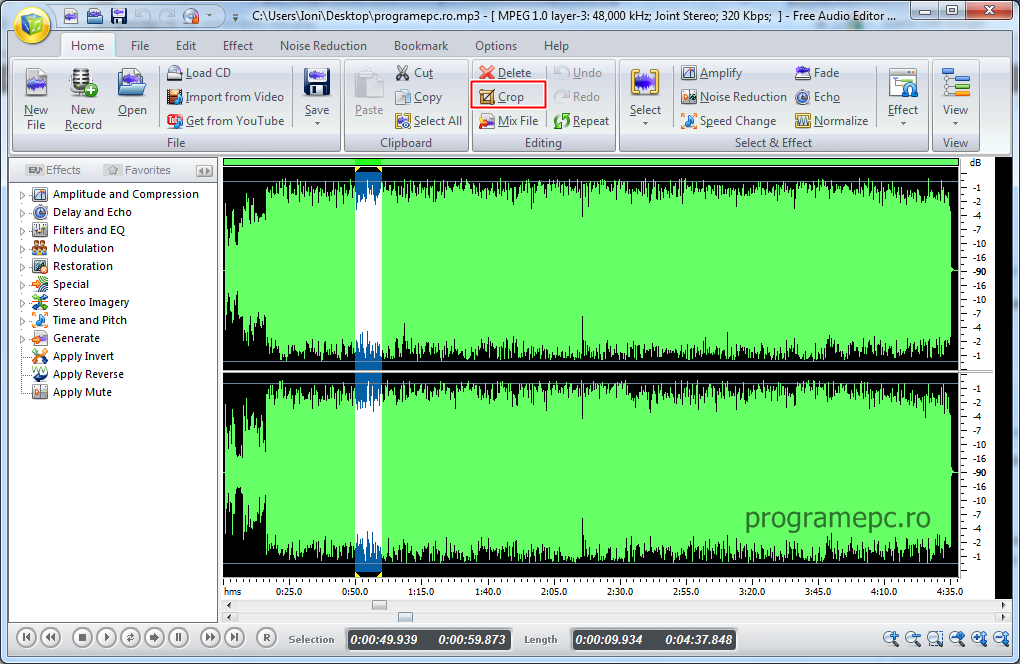This screenshot has width=1020, height=664.
Task: Open the Noise Reduction ribbon tab
Action: [323, 46]
